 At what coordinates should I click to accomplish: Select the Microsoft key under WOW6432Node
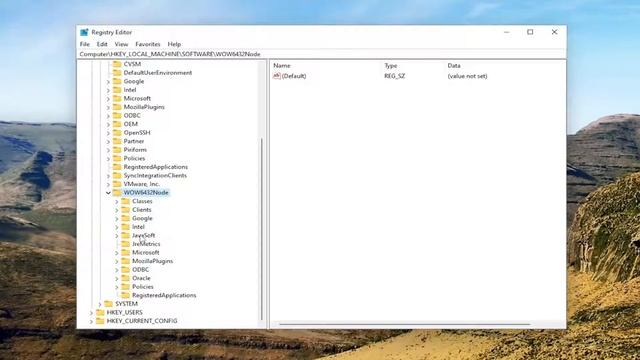[146, 253]
